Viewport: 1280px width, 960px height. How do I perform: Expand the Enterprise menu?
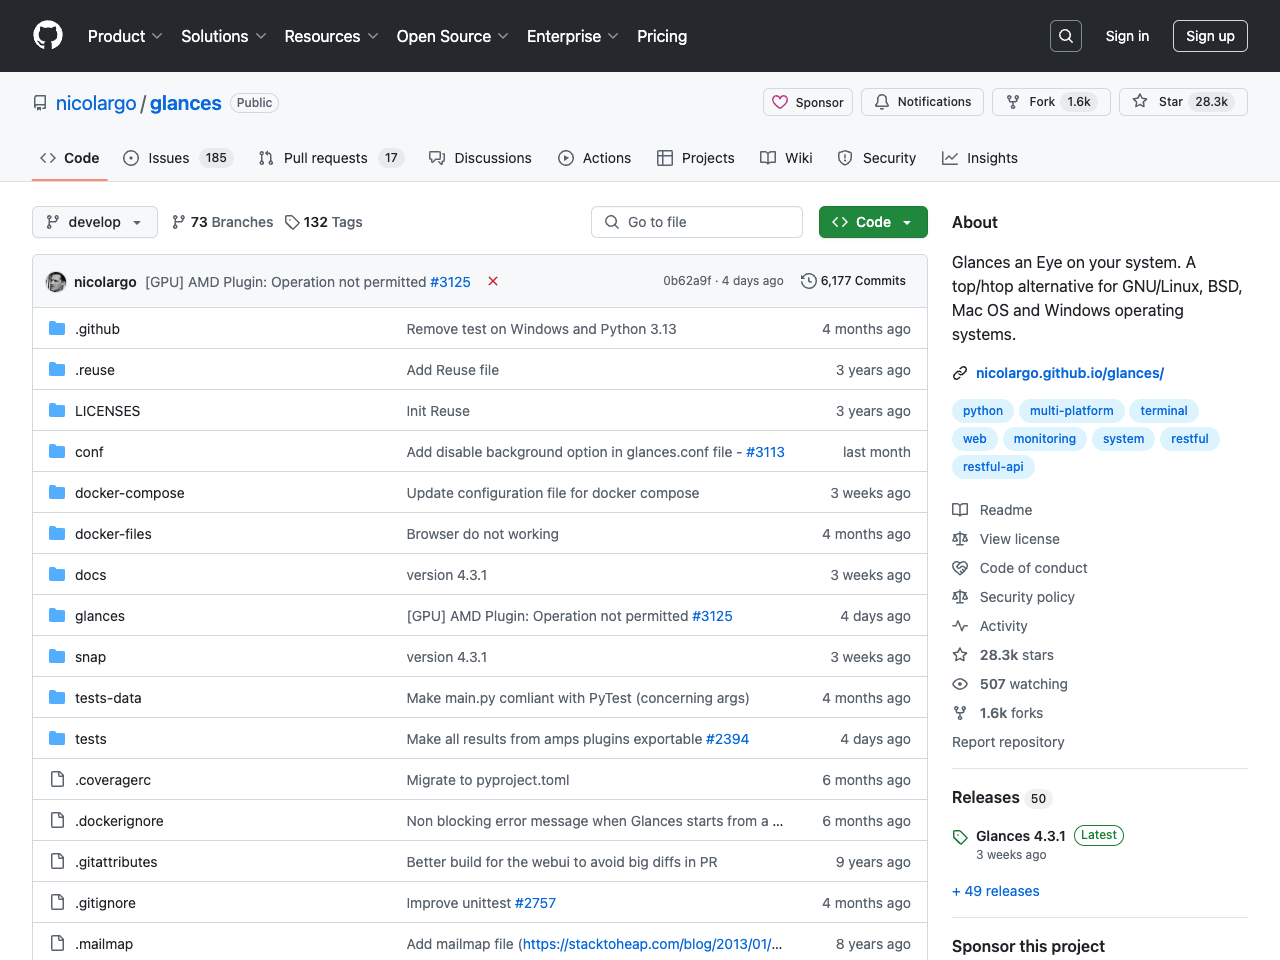572,36
